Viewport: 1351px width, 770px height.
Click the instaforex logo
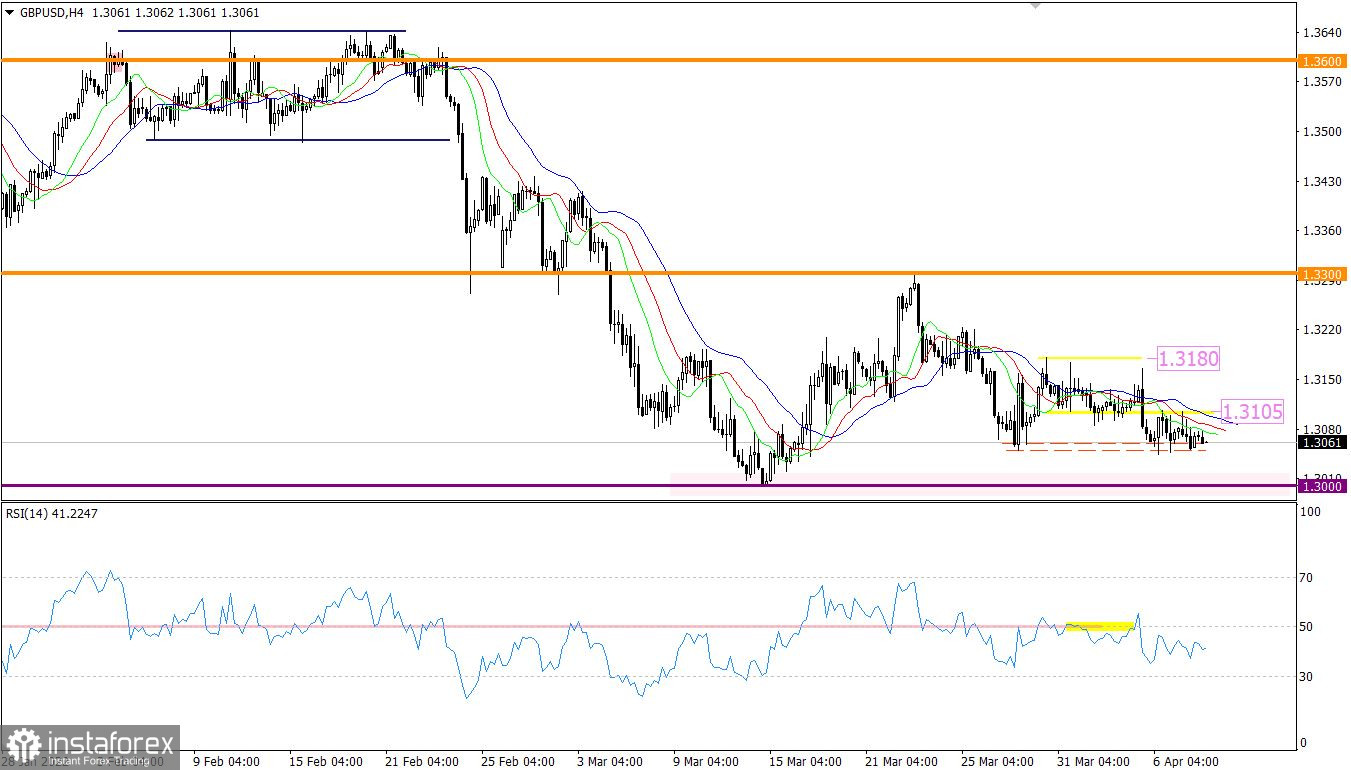pos(90,747)
